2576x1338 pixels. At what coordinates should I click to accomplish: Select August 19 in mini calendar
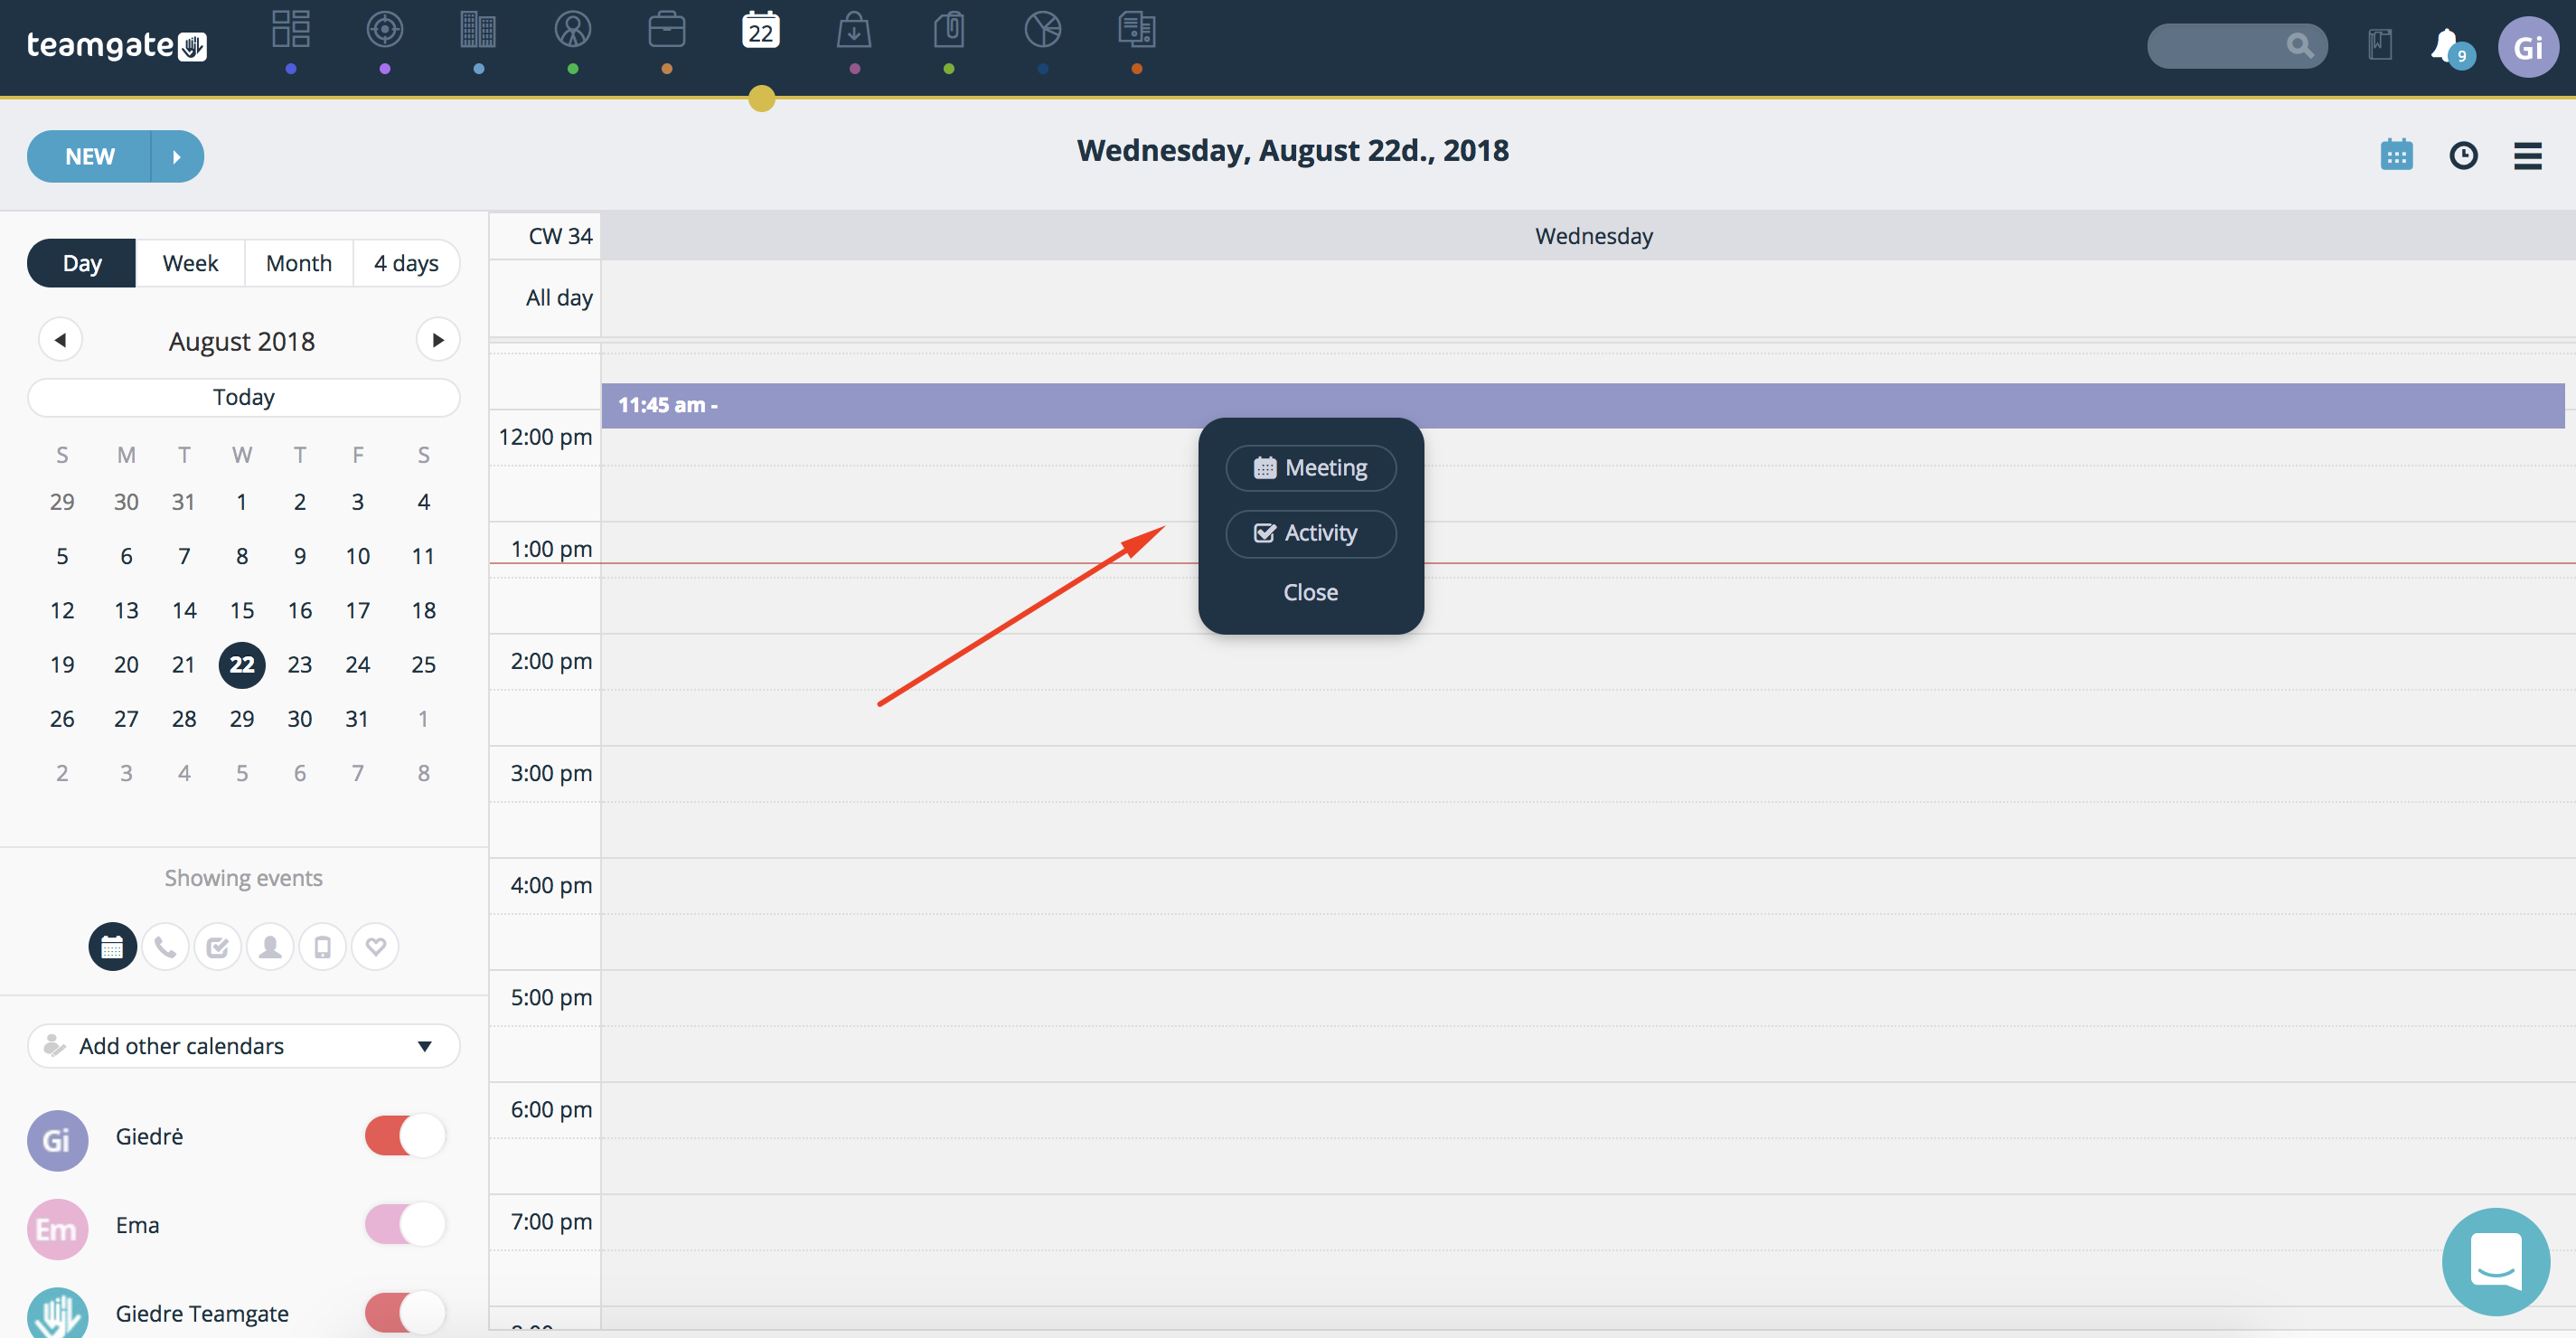[62, 664]
